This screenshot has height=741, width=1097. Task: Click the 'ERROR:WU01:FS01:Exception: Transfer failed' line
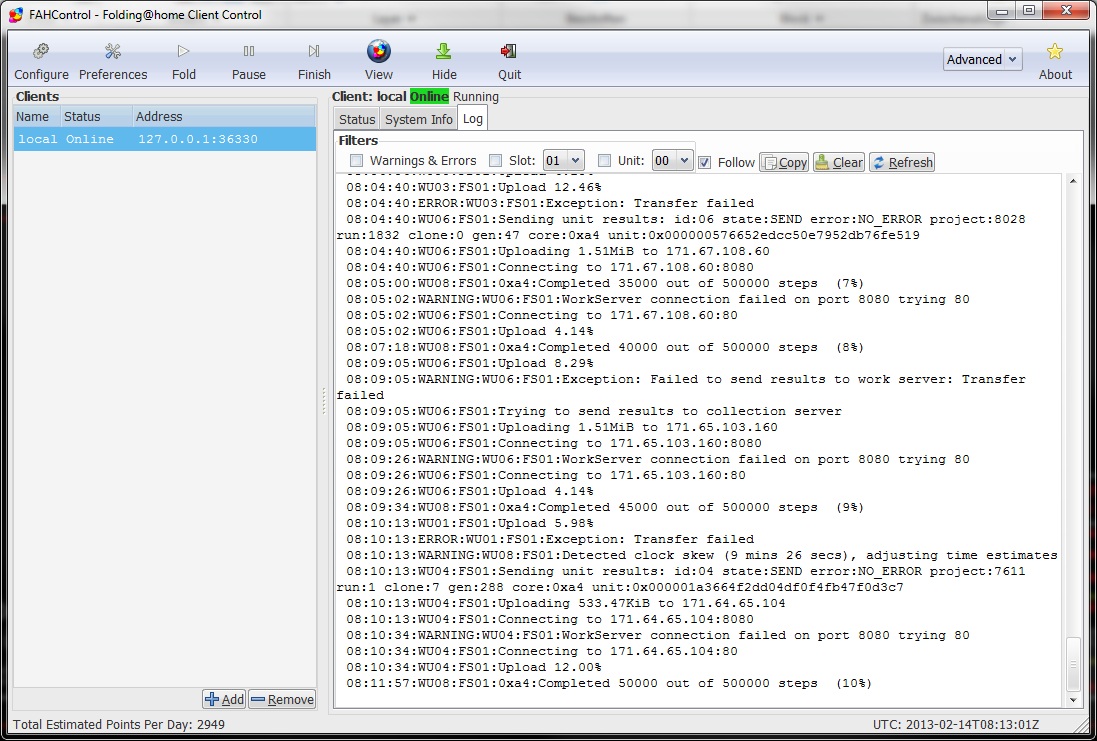tap(550, 539)
